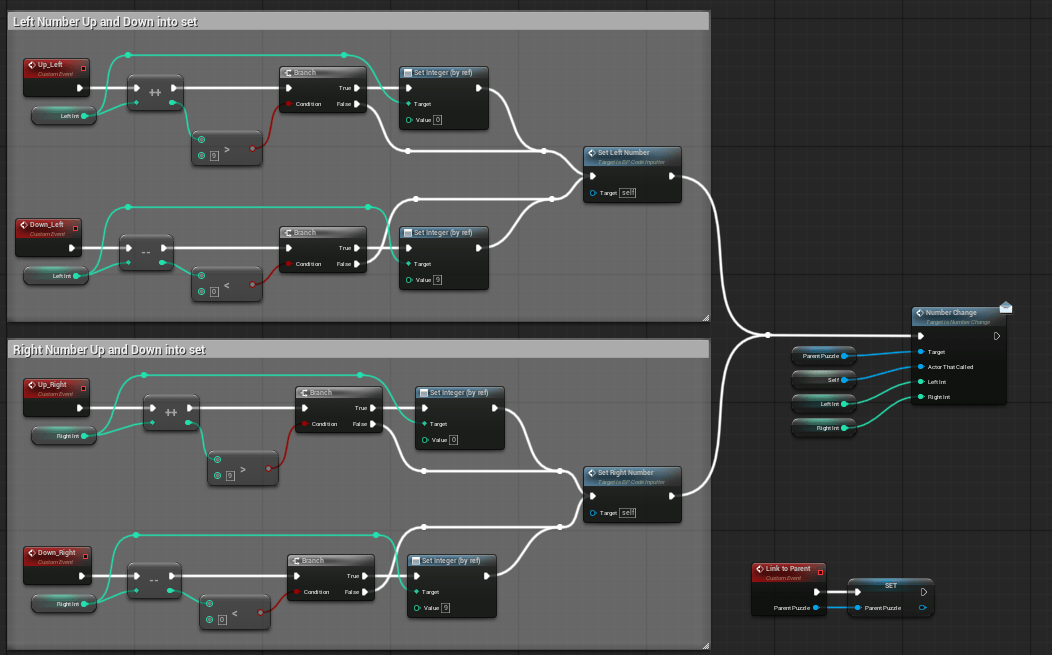Click the envelope icon on Number Change node
The height and width of the screenshot is (655, 1052).
(1005, 307)
